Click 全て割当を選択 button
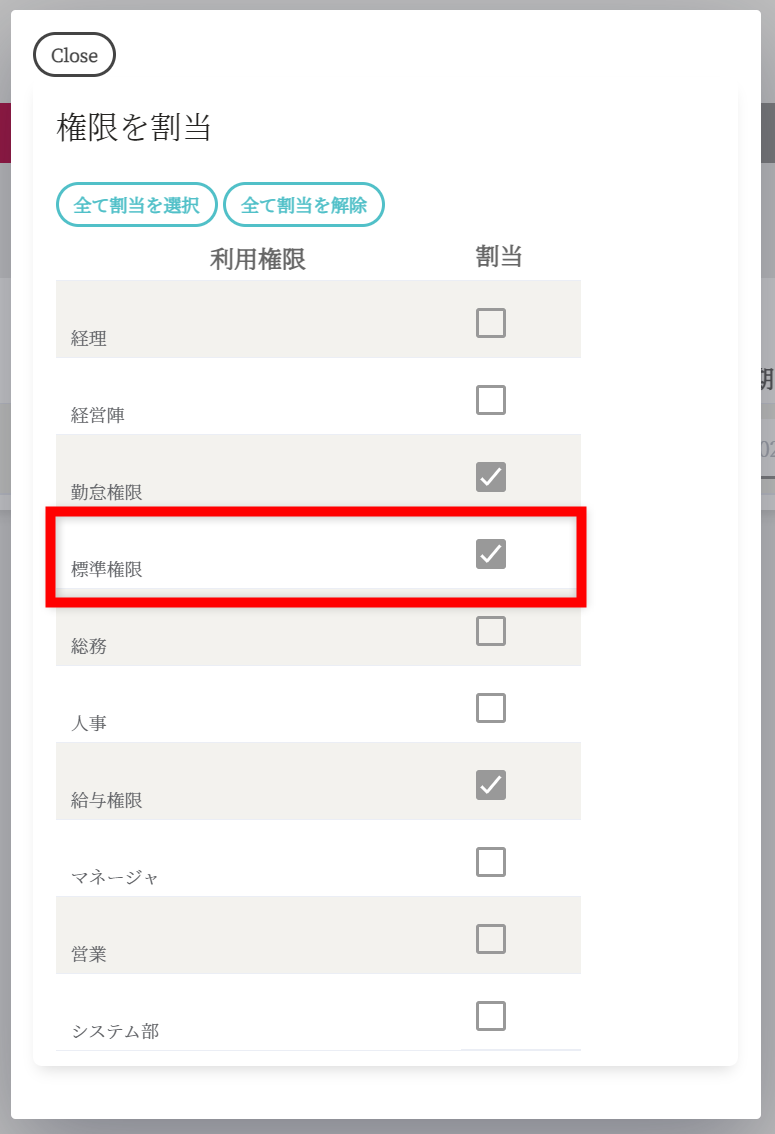775x1134 pixels. (137, 205)
